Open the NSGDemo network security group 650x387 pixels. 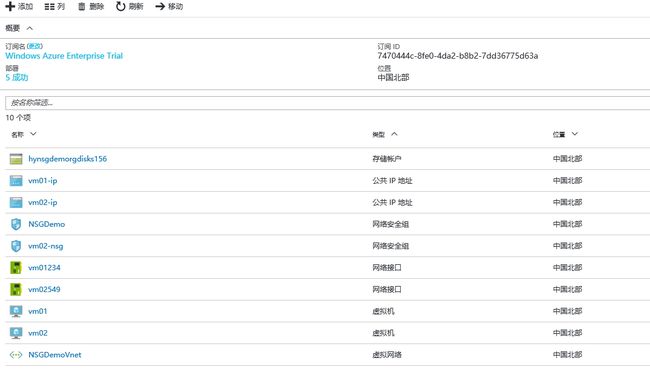pyautogui.click(x=46, y=224)
